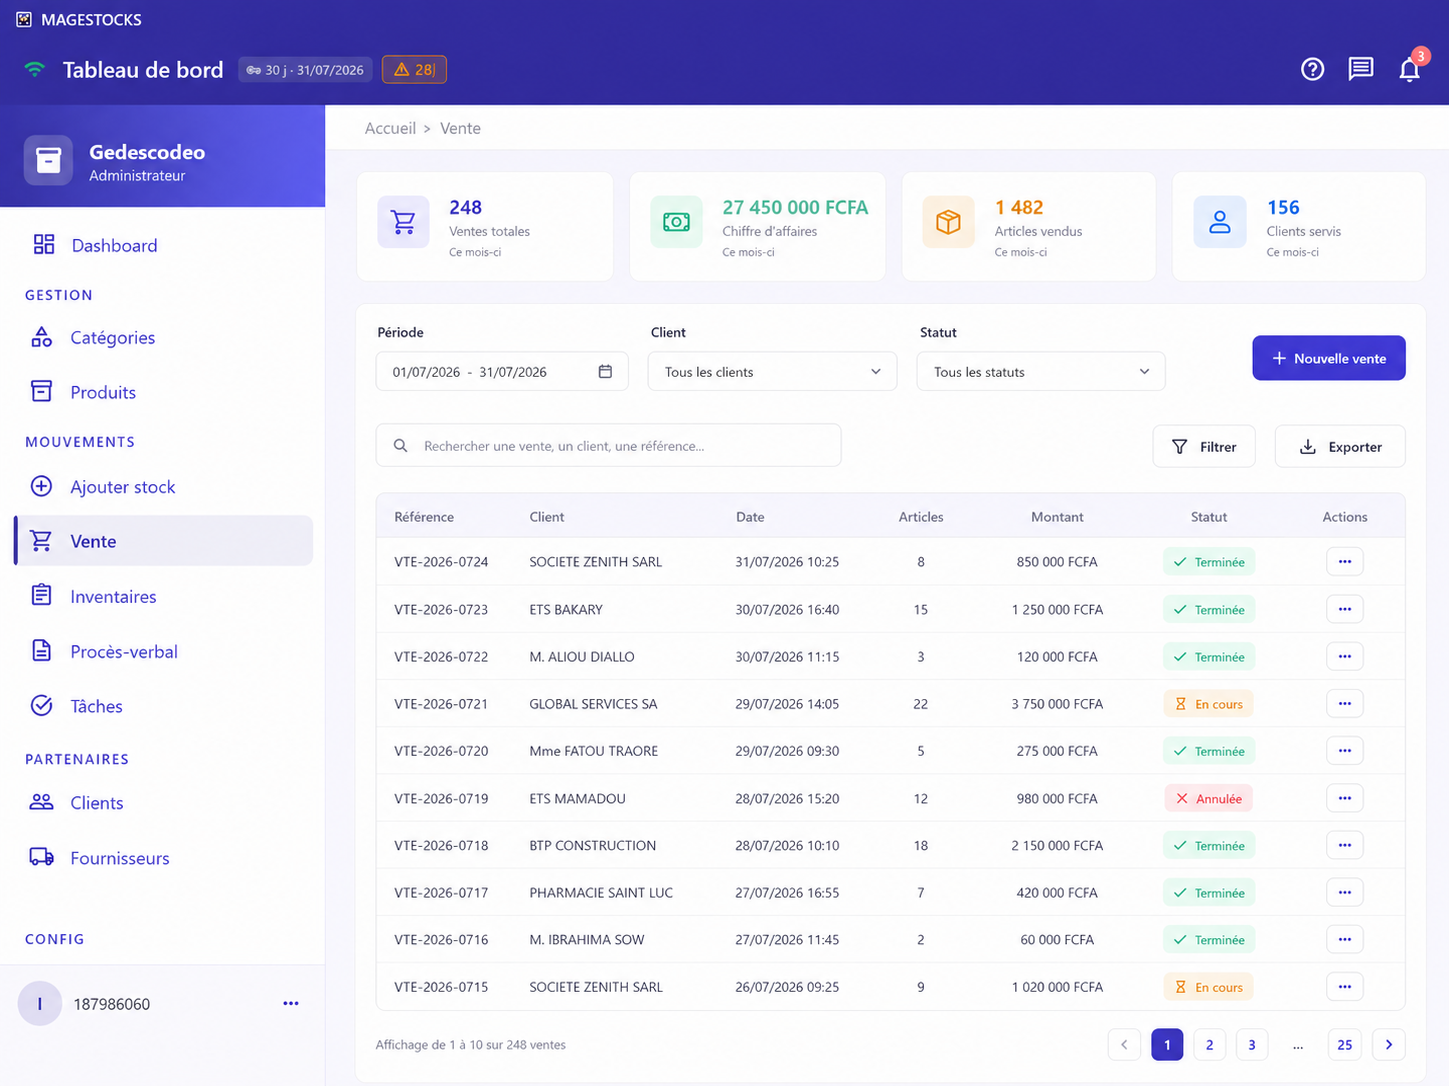This screenshot has width=1449, height=1086.
Task: Go to next page arrow
Action: point(1389,1044)
